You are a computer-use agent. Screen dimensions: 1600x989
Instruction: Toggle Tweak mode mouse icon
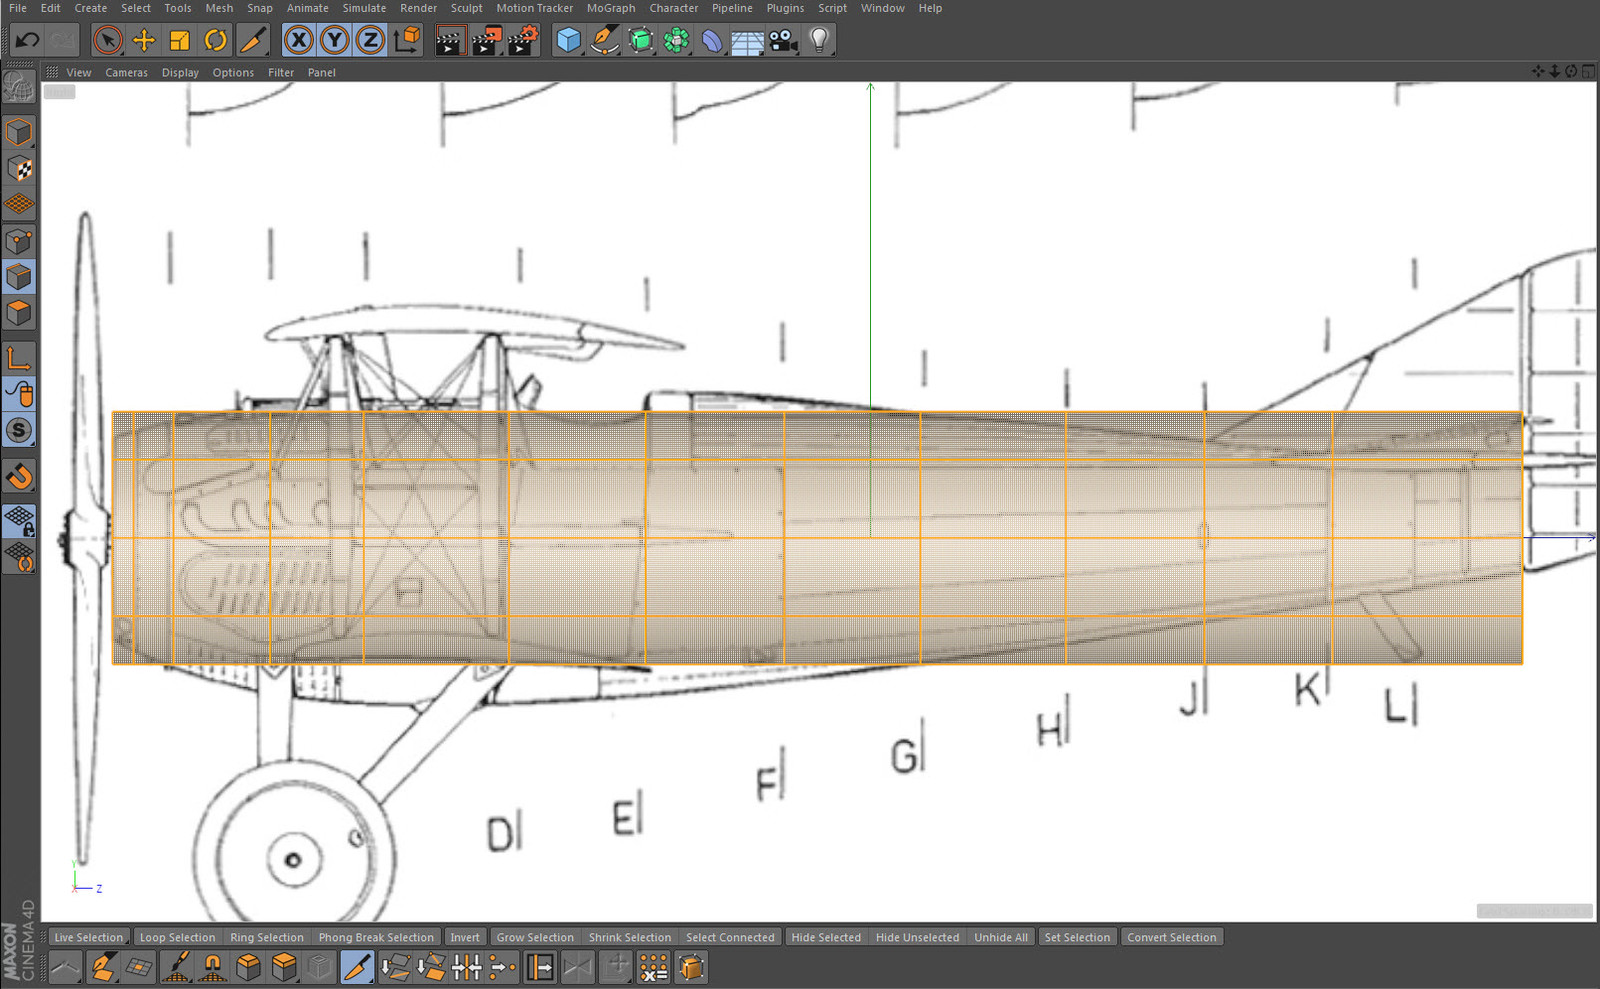point(18,394)
